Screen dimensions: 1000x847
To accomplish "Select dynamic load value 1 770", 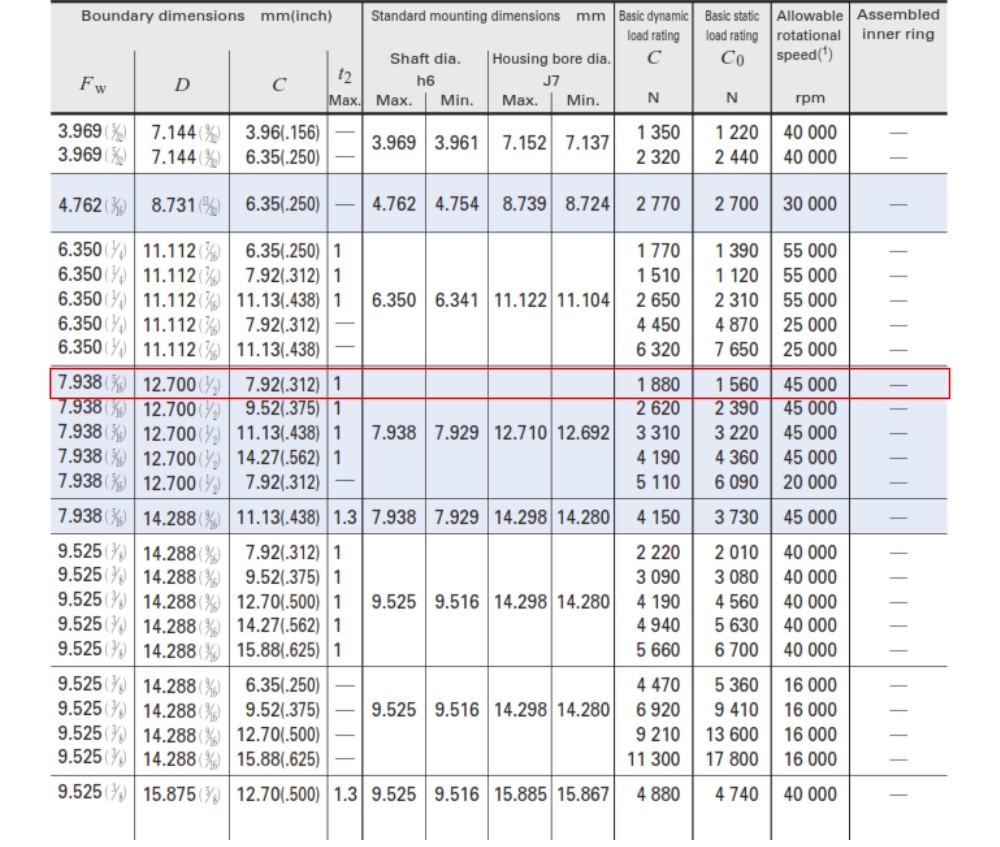I will [659, 251].
